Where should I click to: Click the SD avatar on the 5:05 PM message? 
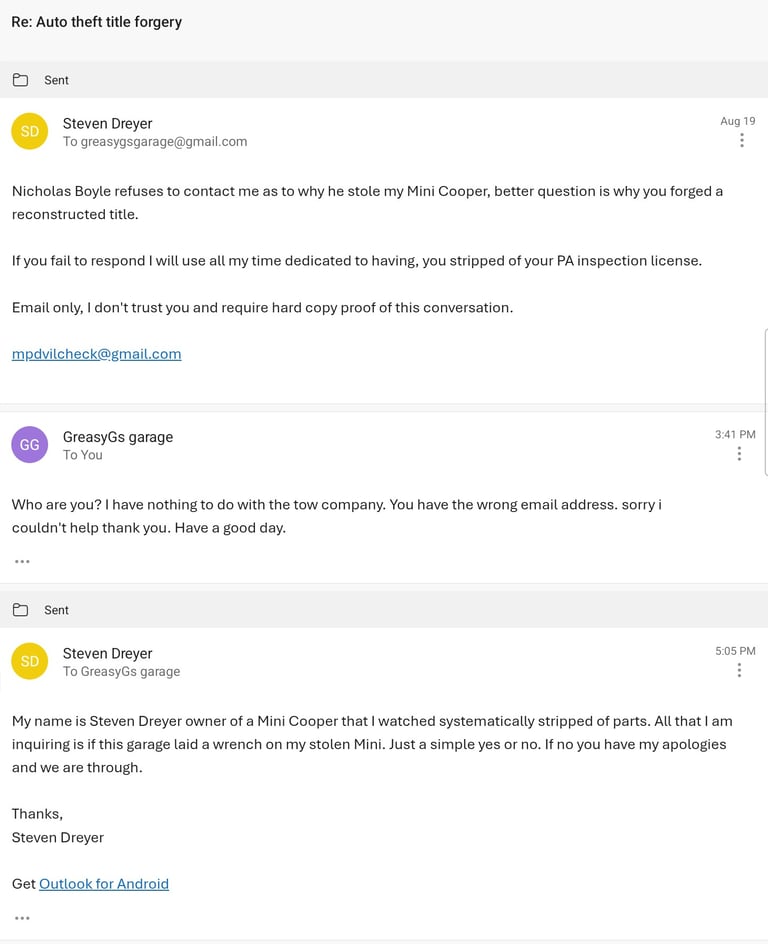[29, 661]
